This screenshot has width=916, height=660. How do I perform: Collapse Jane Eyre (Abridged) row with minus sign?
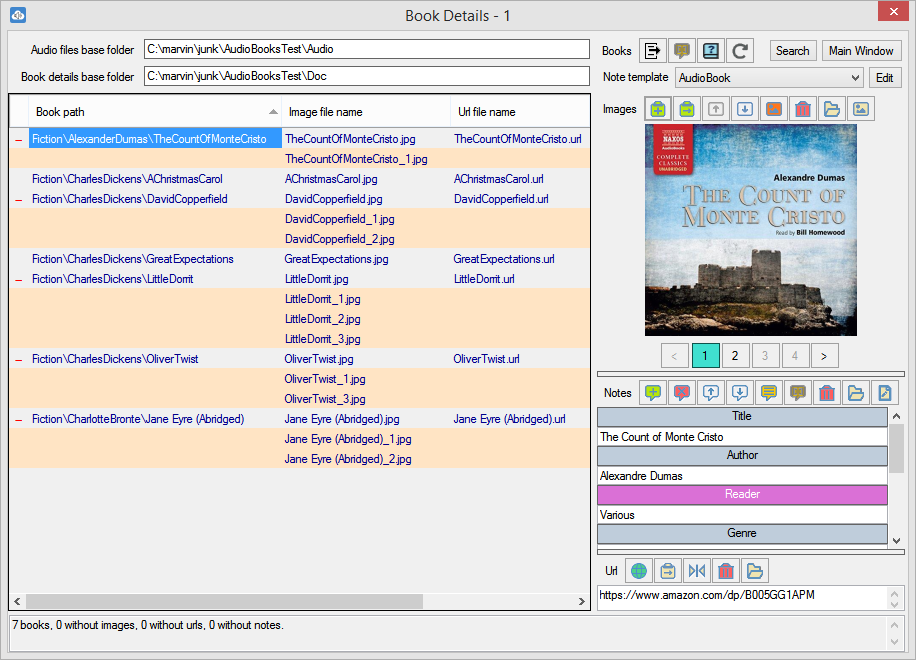[19, 420]
